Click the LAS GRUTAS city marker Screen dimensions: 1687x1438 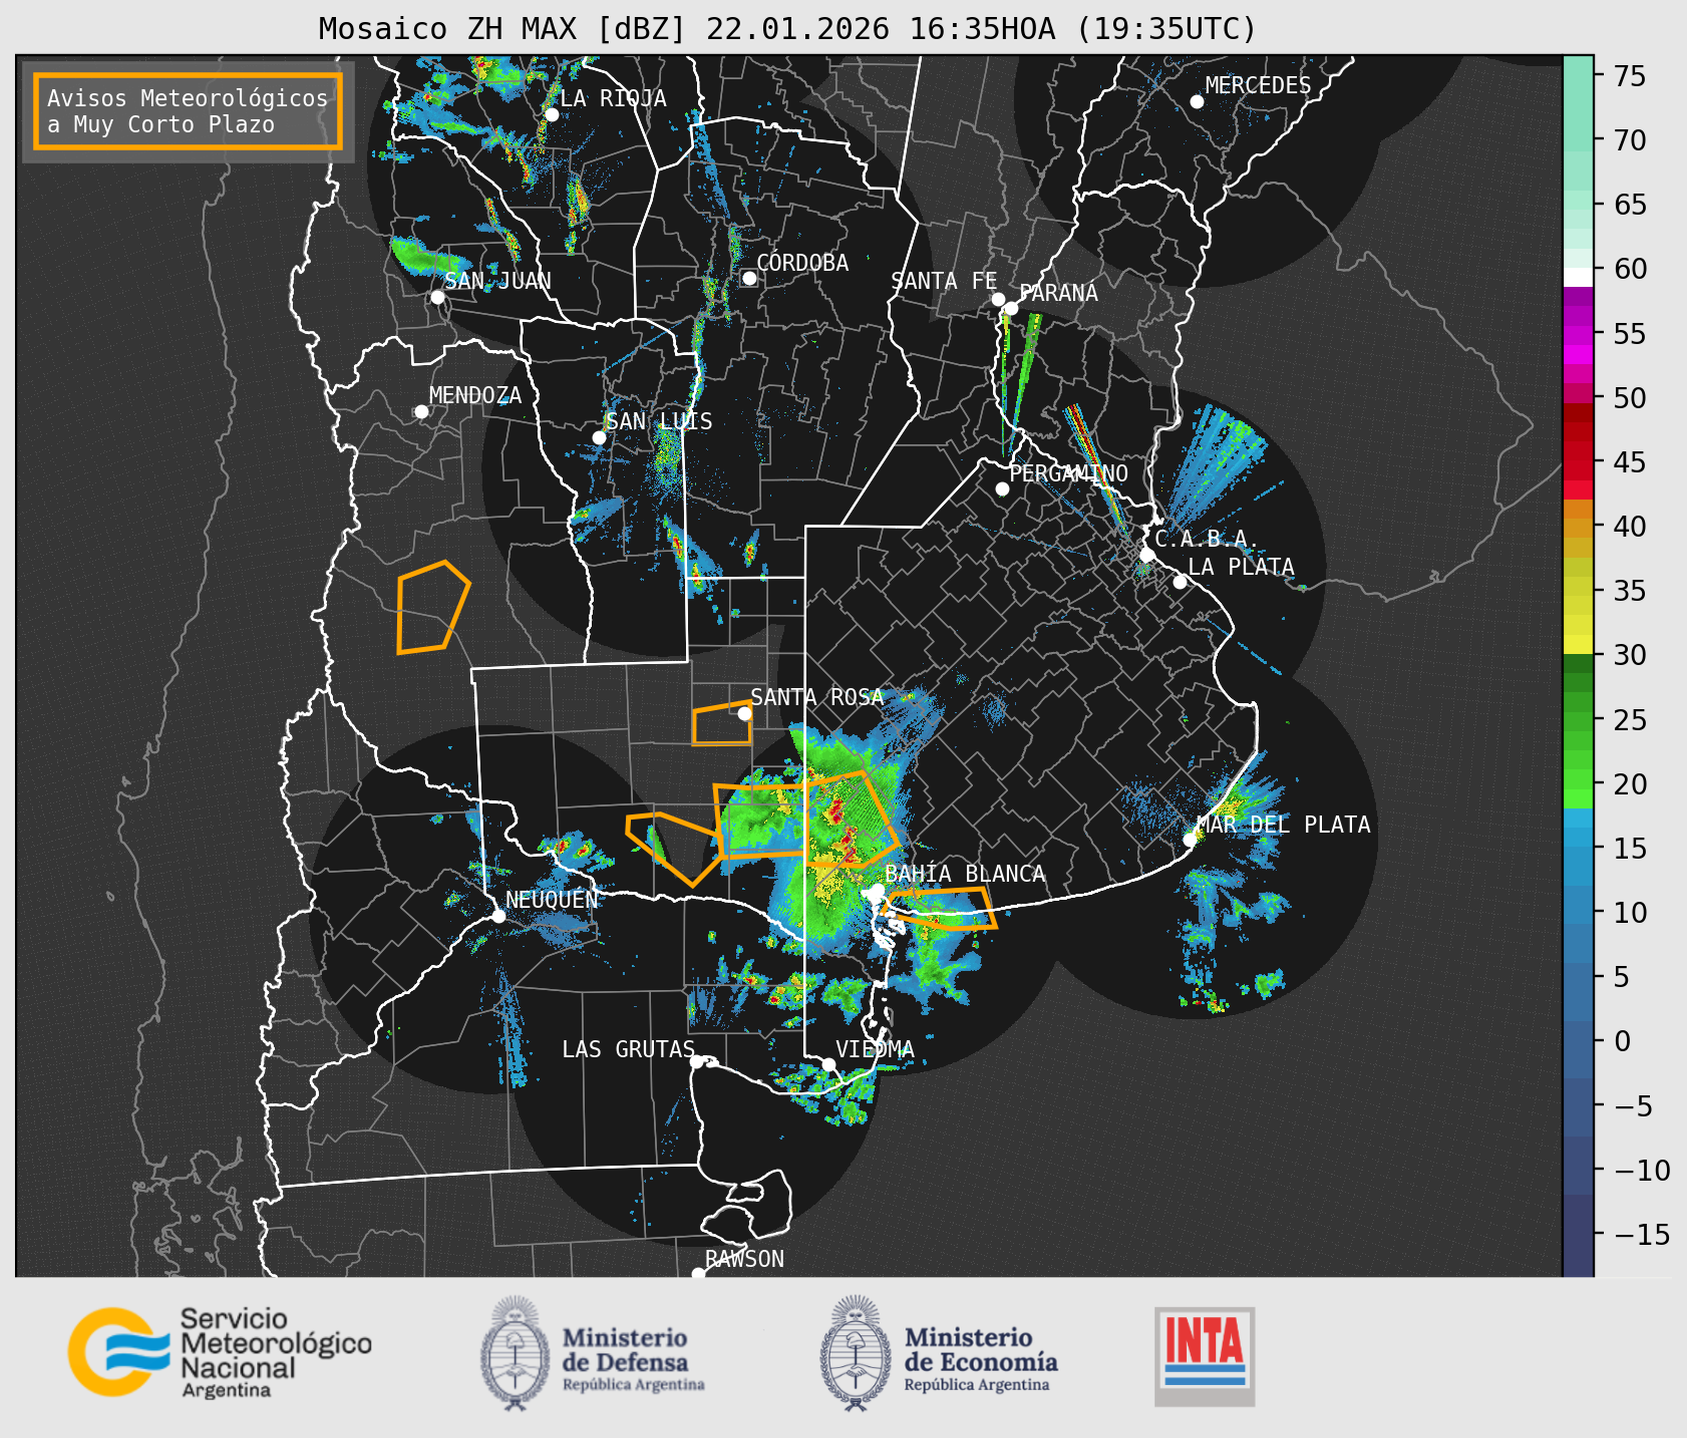point(697,1062)
